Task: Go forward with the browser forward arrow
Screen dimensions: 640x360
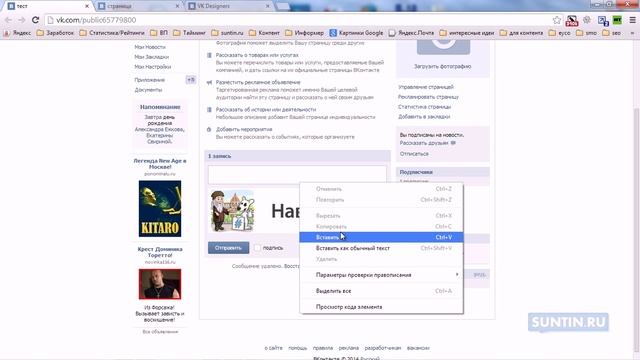Action: click(22, 20)
